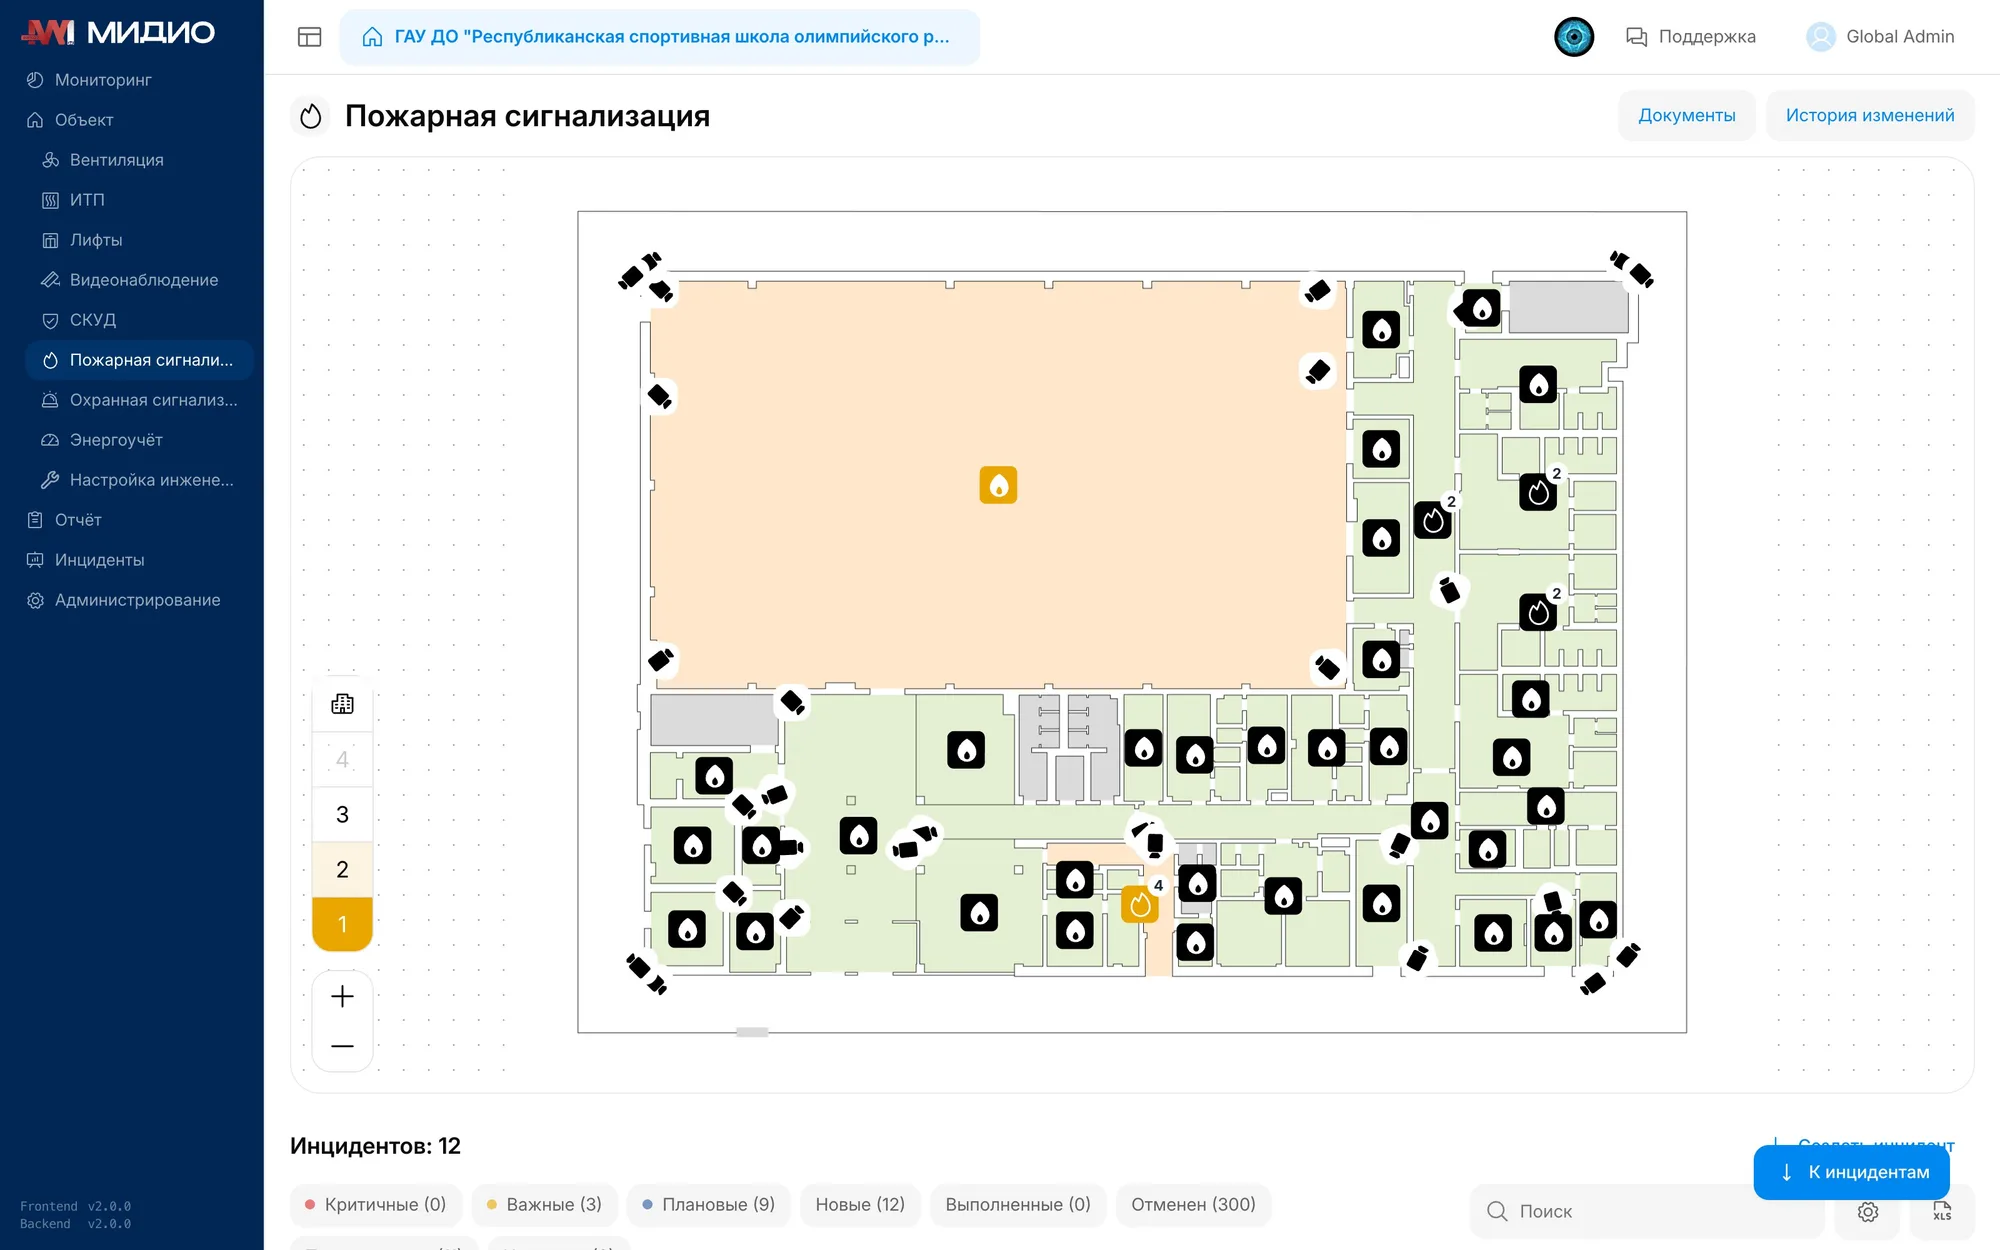Click the flame icon beside the page title
The width and height of the screenshot is (2000, 1250).
(x=311, y=116)
